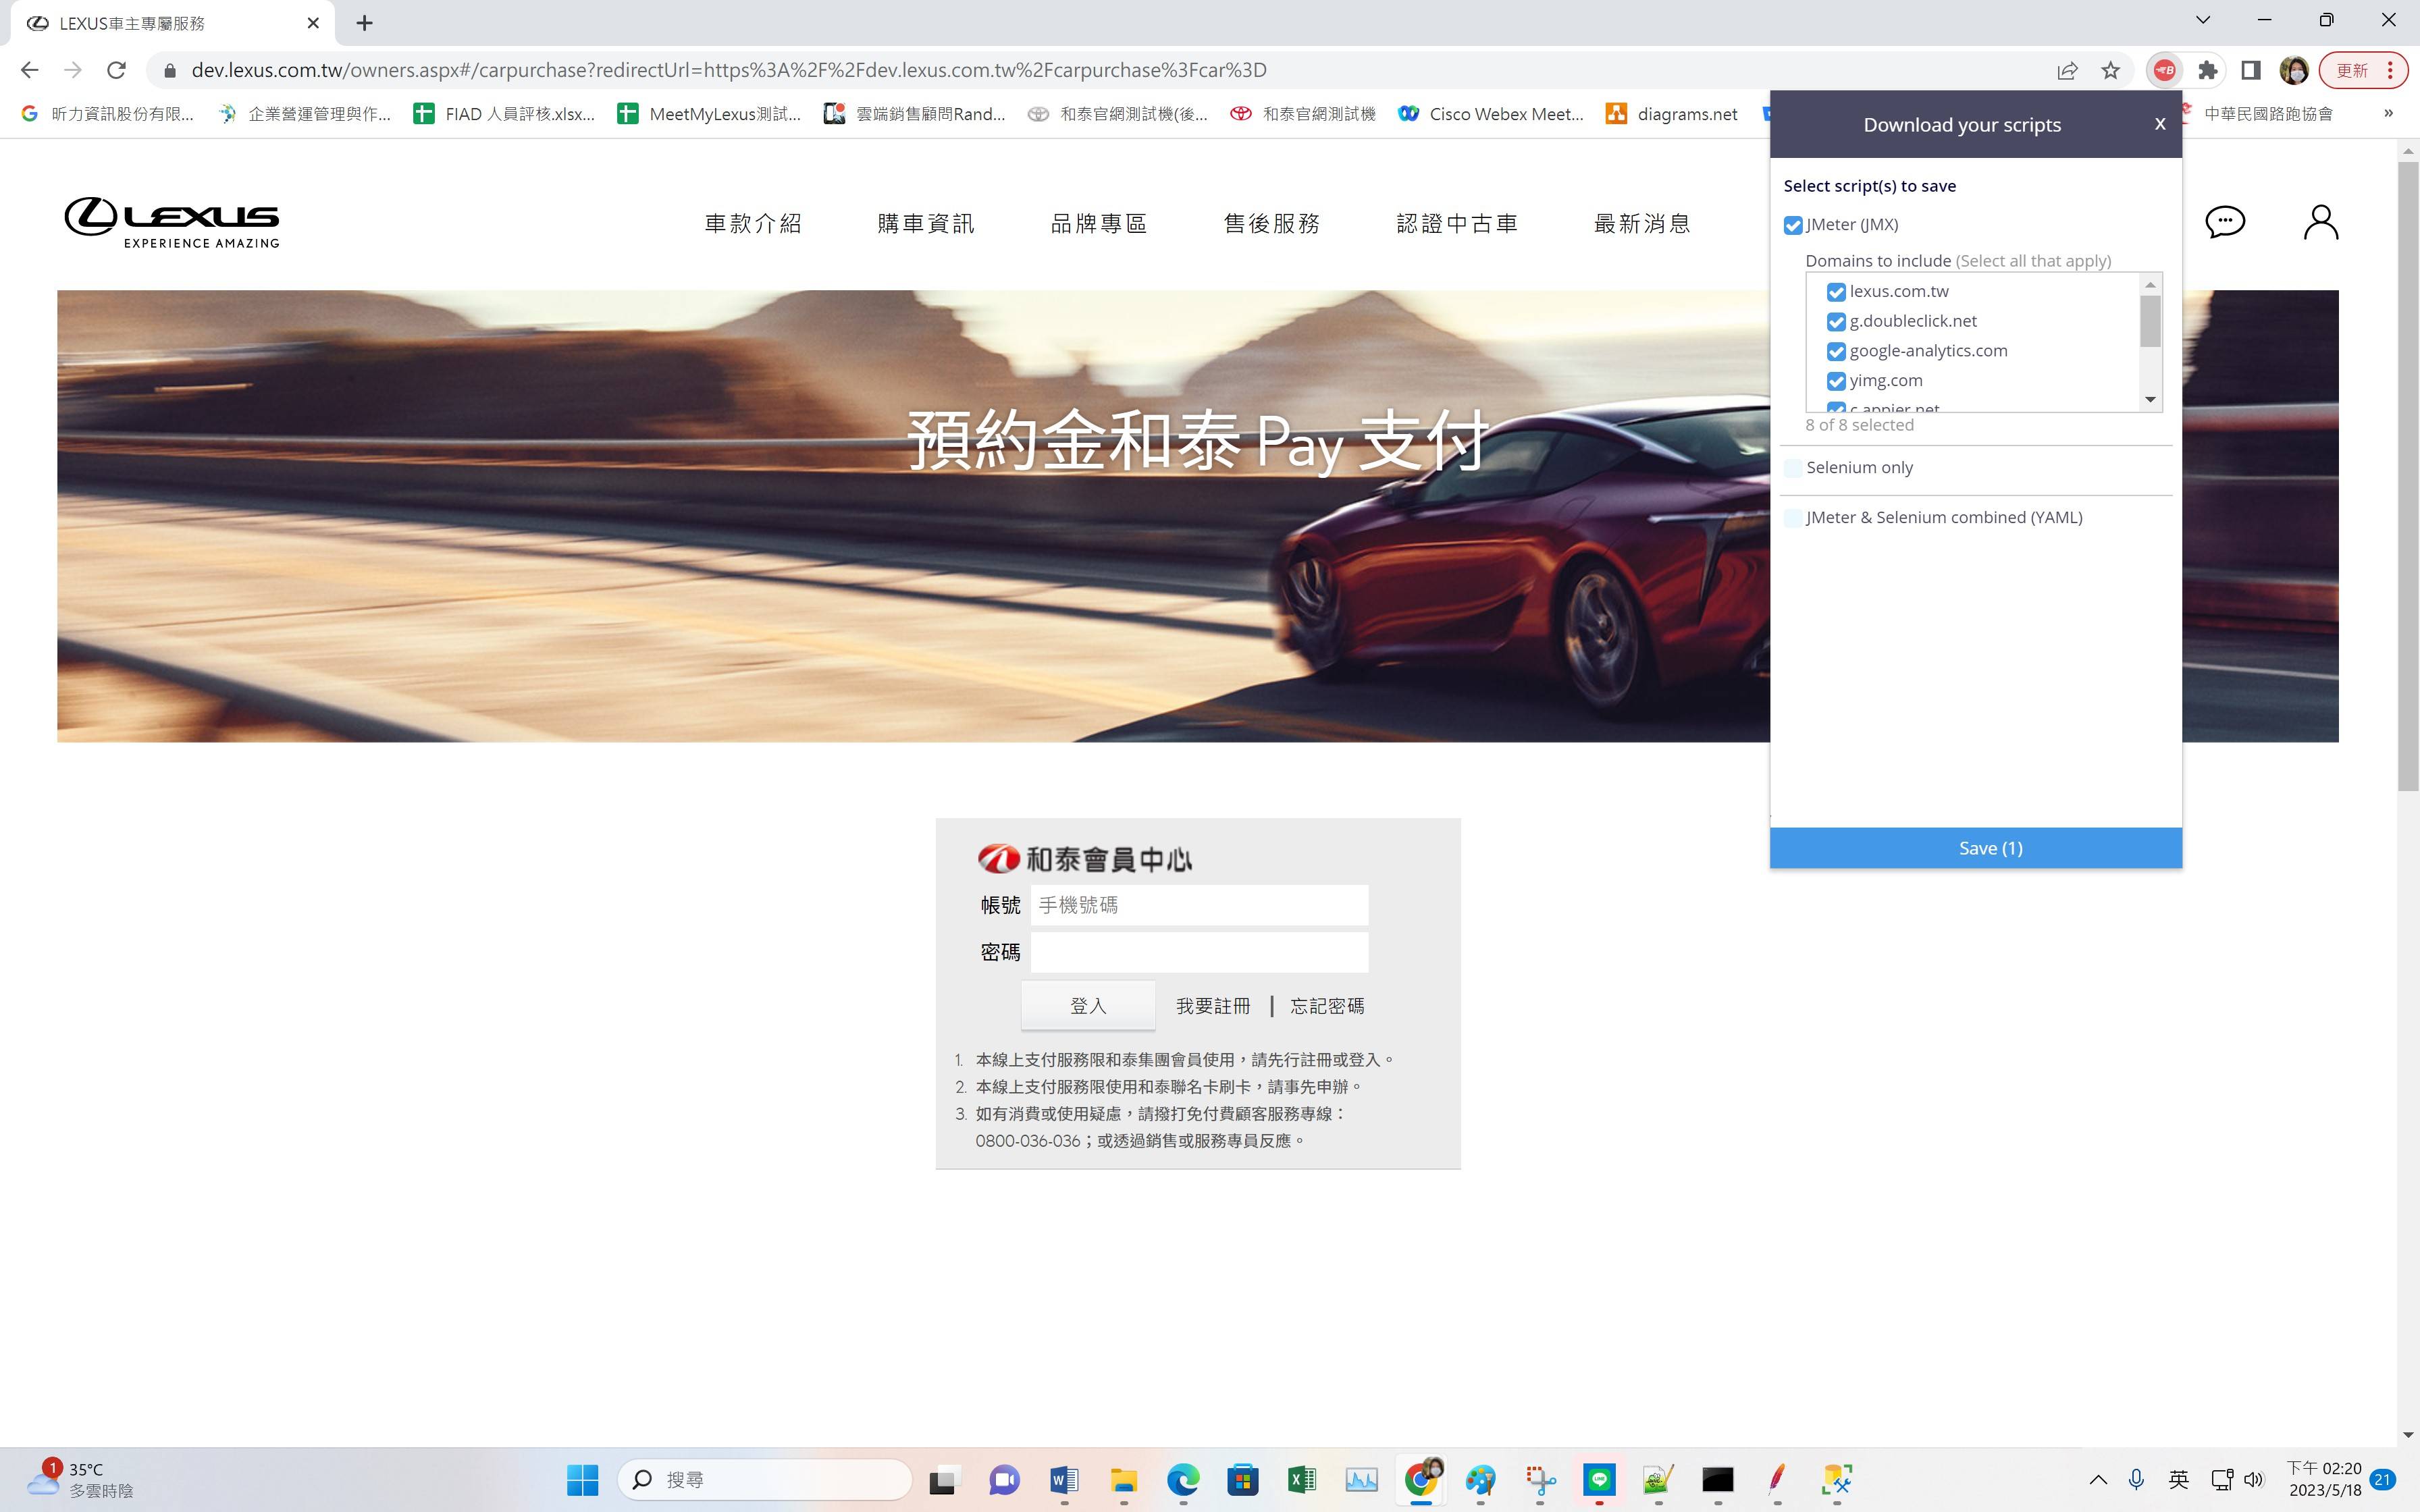Open LINE app from taskbar
This screenshot has height=1512, width=2420.
1599,1479
